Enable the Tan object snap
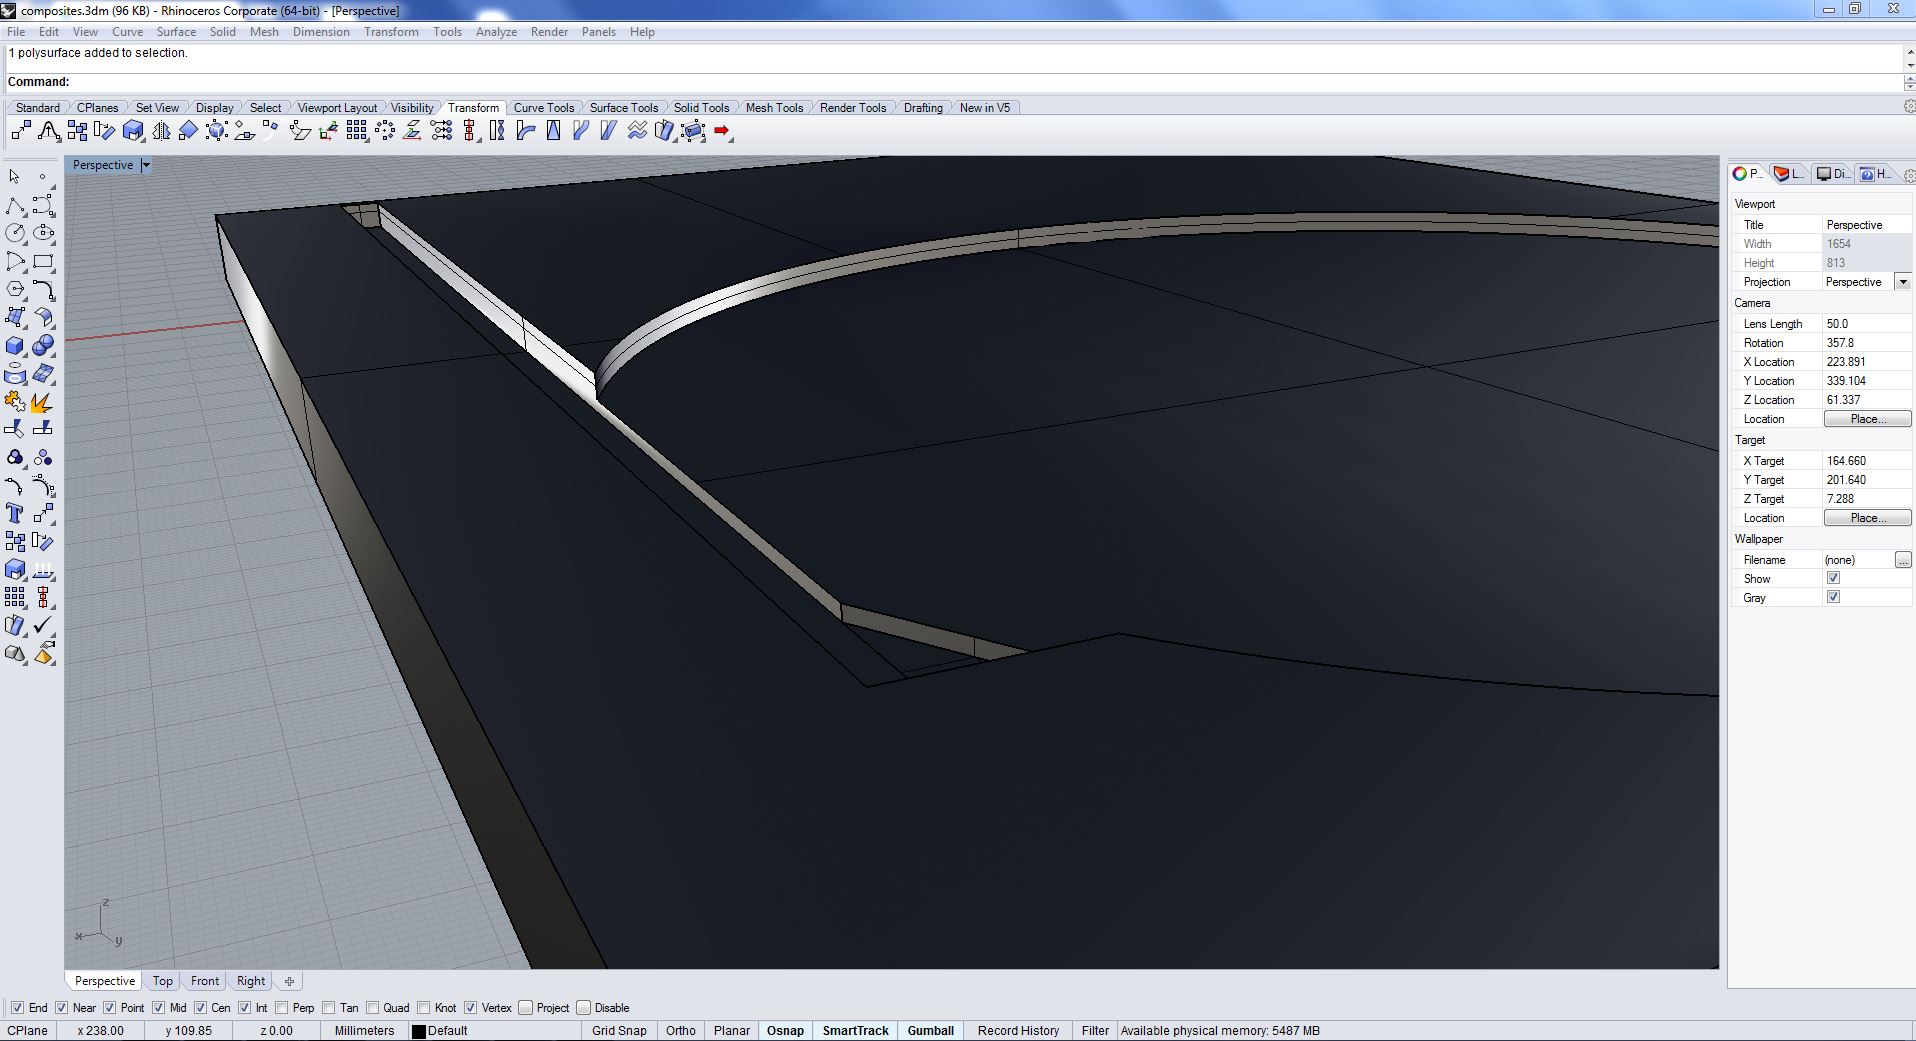The width and height of the screenshot is (1916, 1041). [x=328, y=1007]
